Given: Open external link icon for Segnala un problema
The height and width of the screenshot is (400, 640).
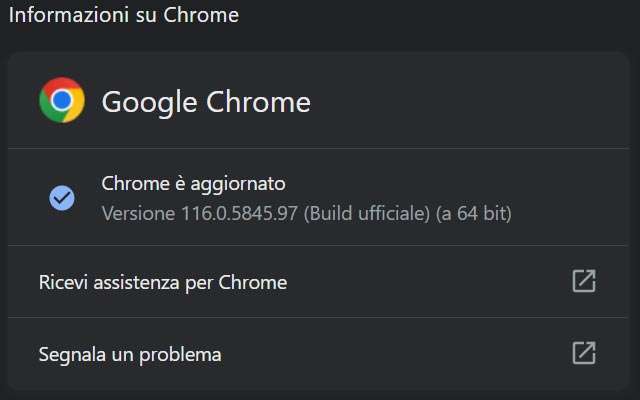Looking at the screenshot, I should pyautogui.click(x=584, y=353).
